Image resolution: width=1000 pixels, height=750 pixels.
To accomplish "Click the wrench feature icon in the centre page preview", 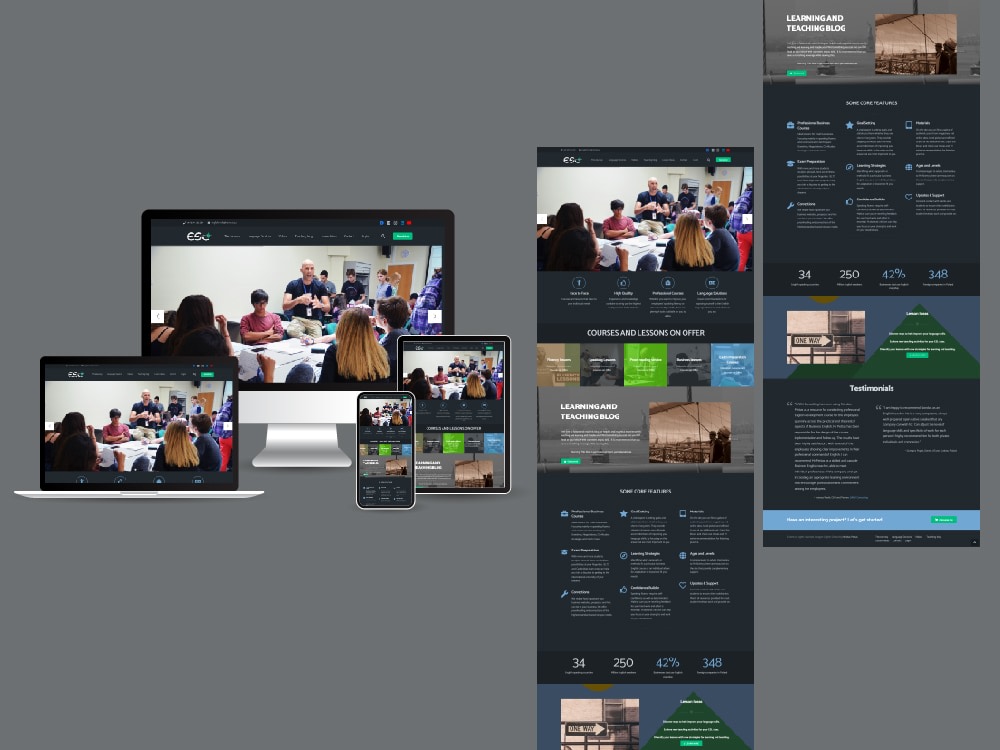I will (565, 594).
